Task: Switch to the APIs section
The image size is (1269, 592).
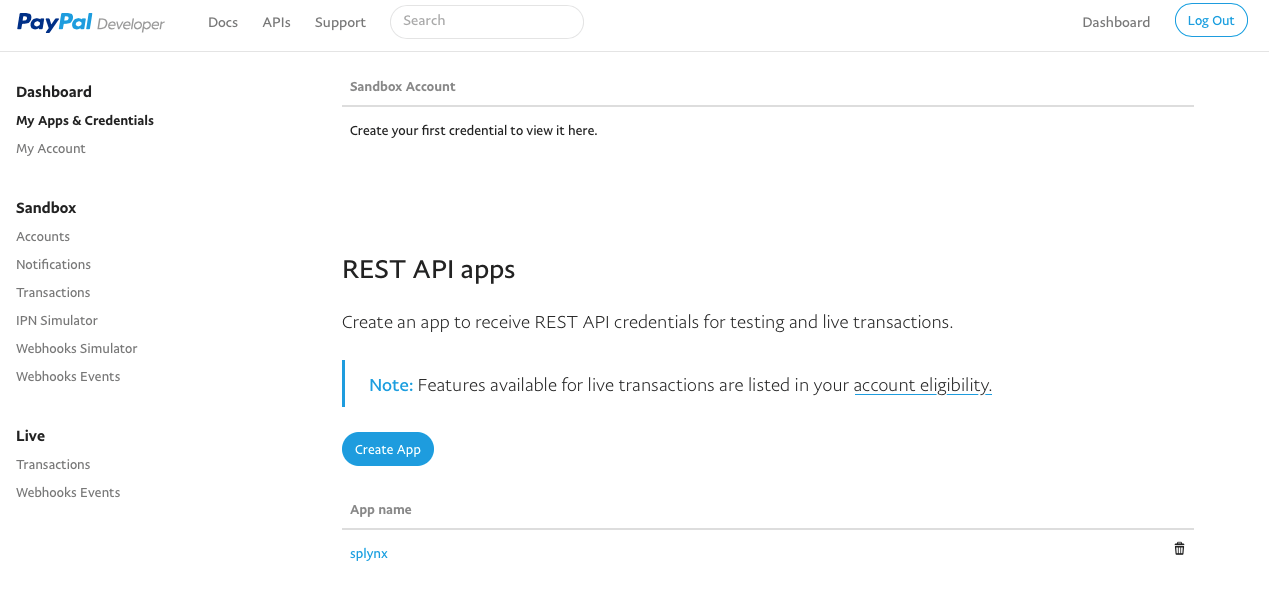Action: 276,21
